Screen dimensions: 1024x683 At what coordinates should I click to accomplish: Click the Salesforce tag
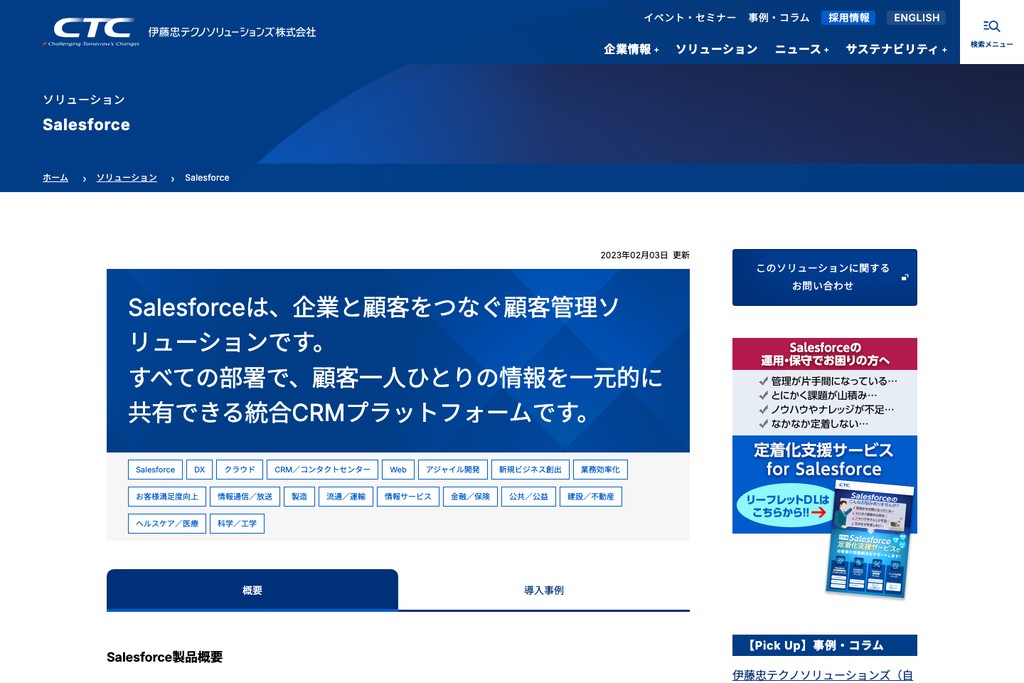pos(155,469)
